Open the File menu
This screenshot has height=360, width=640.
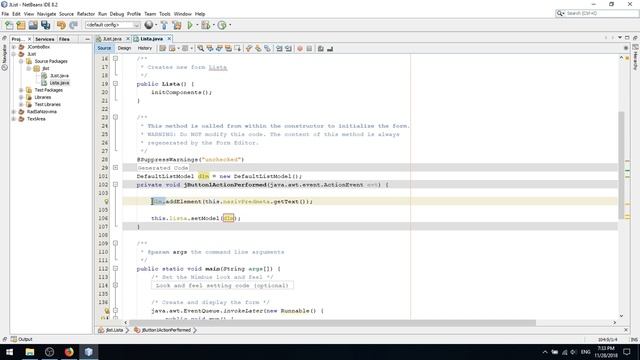(5, 14)
